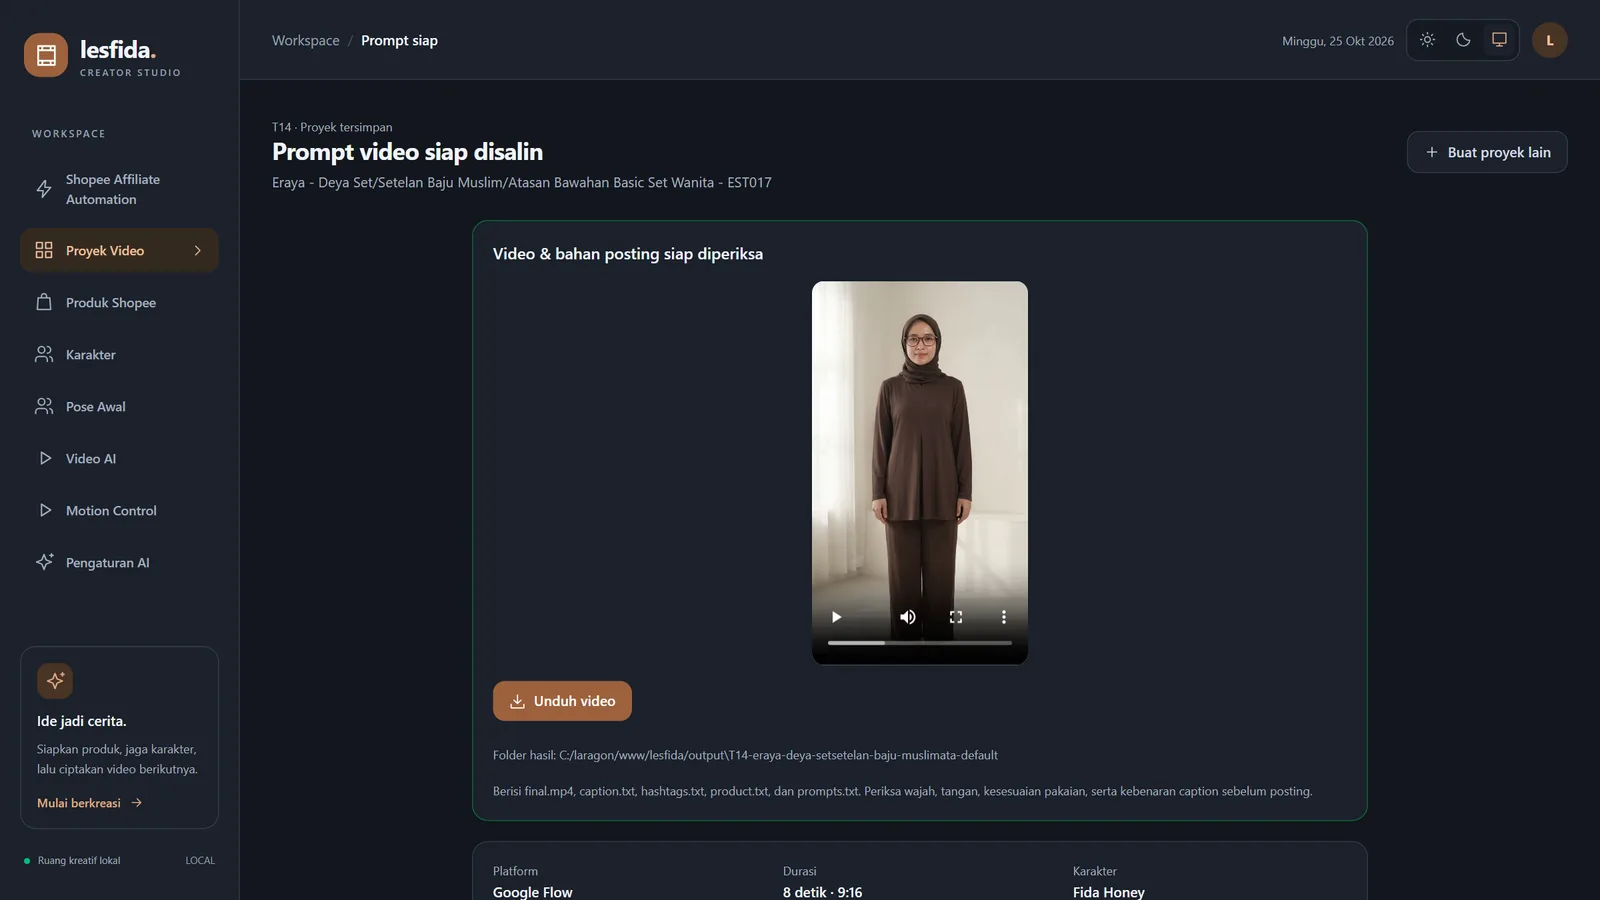Switch to dark theme moon icon
1600x900 pixels.
[1463, 40]
